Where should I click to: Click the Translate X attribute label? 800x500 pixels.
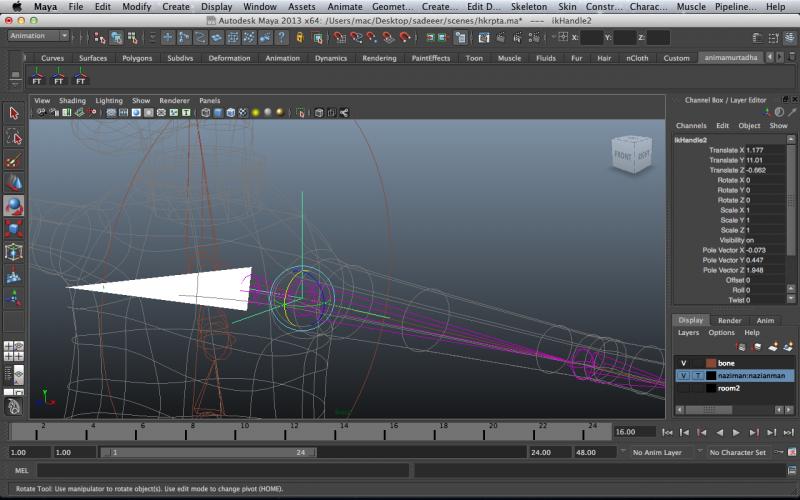[x=727, y=150]
